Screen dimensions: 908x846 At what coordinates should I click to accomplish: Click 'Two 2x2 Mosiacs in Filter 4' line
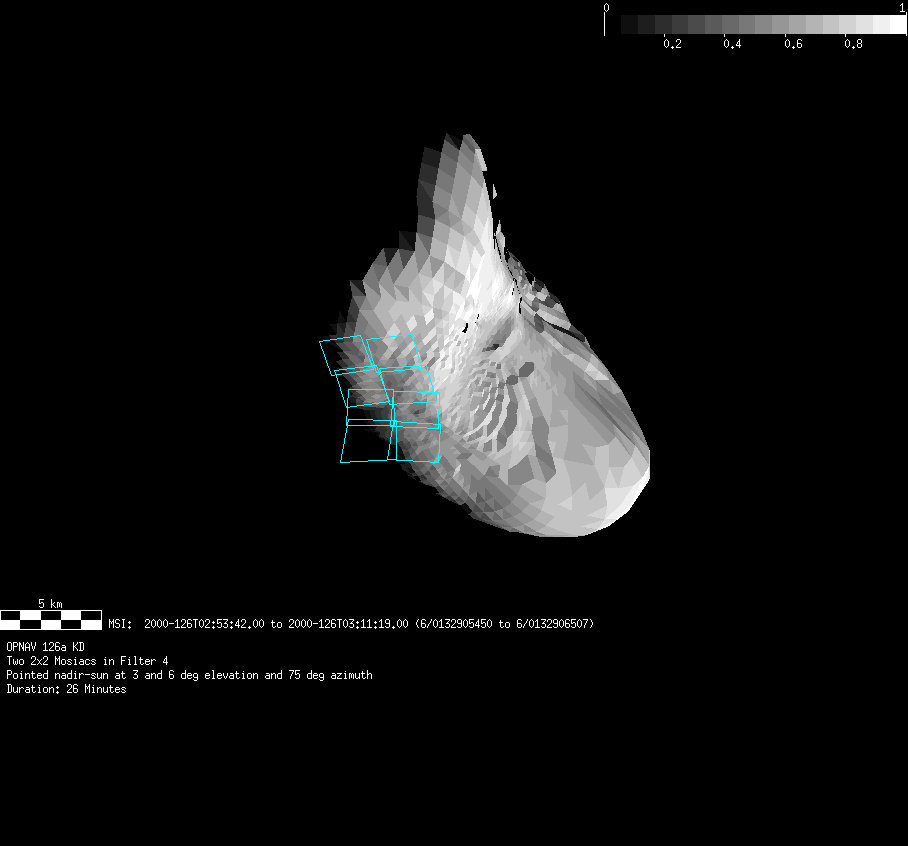pos(87,661)
